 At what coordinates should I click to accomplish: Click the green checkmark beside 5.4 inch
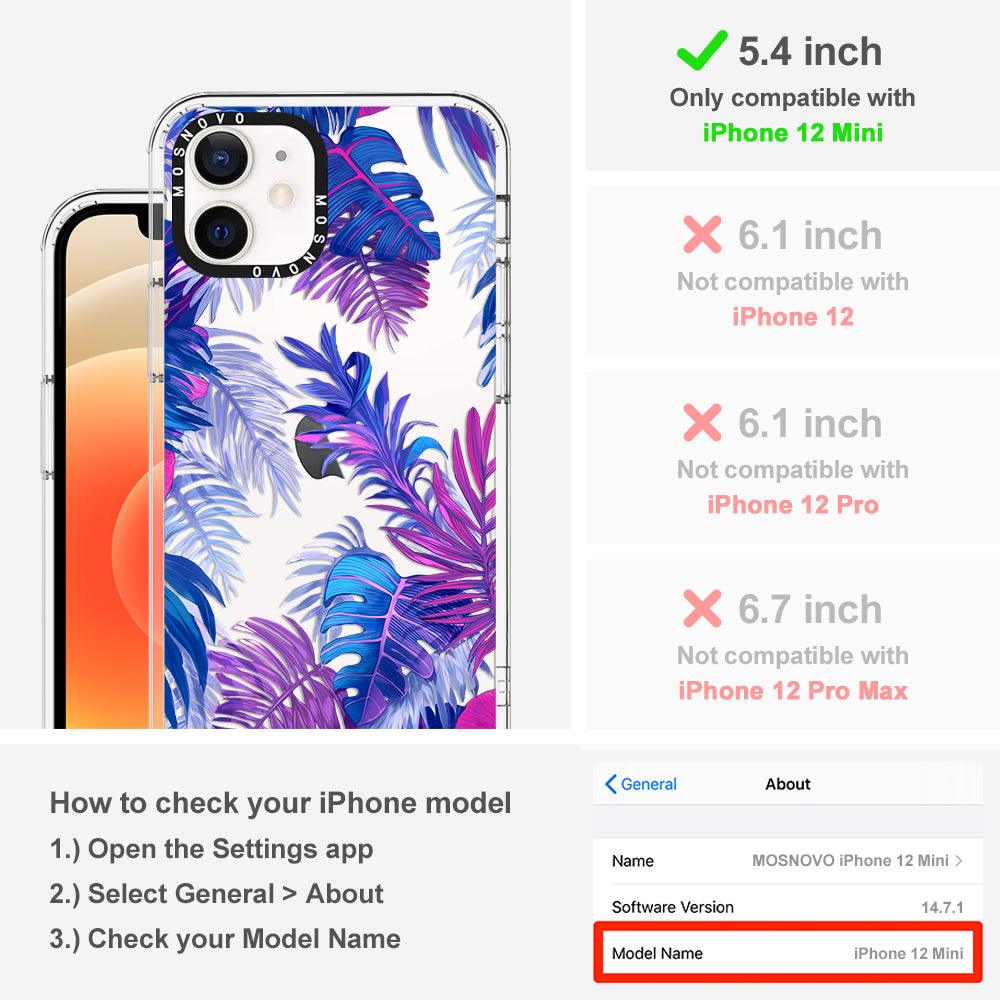[702, 50]
